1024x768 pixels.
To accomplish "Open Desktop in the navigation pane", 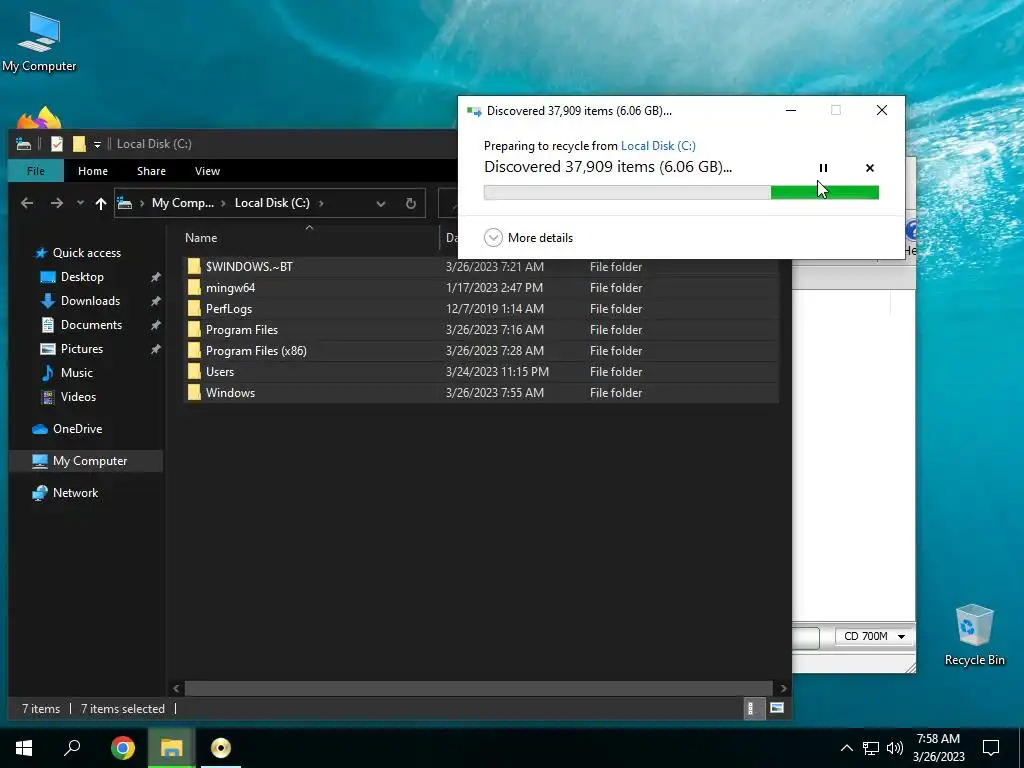I will pyautogui.click(x=82, y=277).
